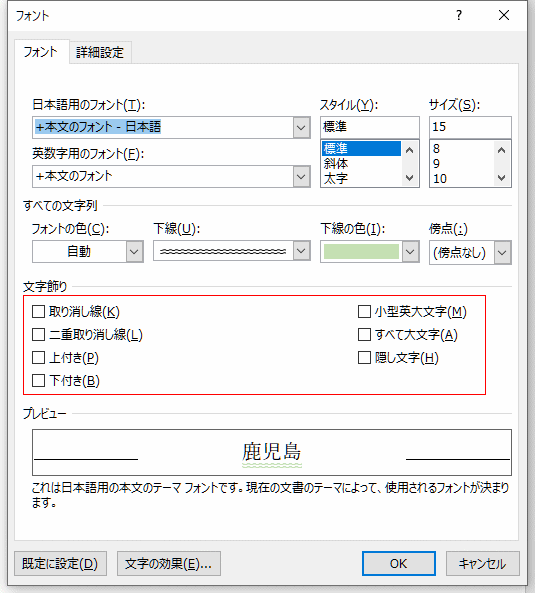Open 下線 underline style dropdown
535x593 pixels.
(x=301, y=251)
